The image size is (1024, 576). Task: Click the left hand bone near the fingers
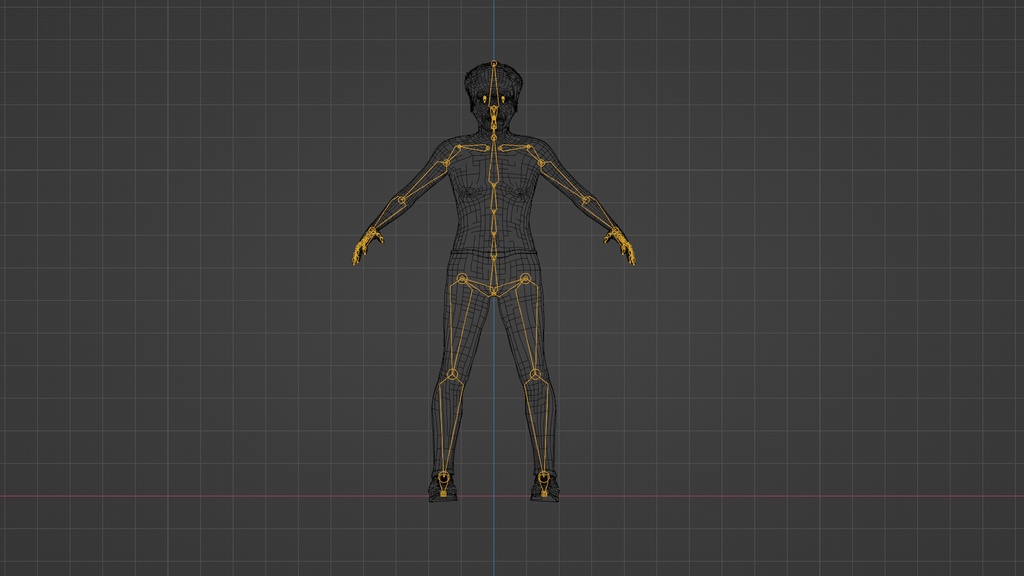pos(368,248)
